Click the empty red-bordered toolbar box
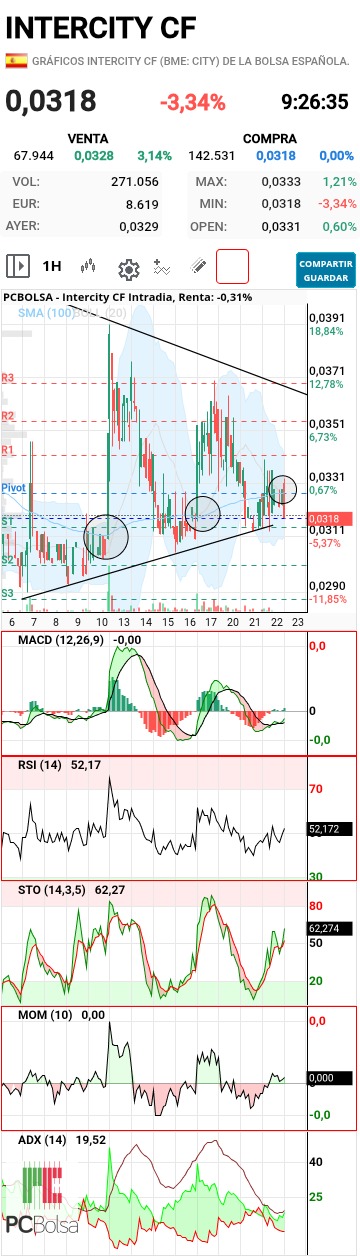The height and width of the screenshot is (1256, 360). 232,267
